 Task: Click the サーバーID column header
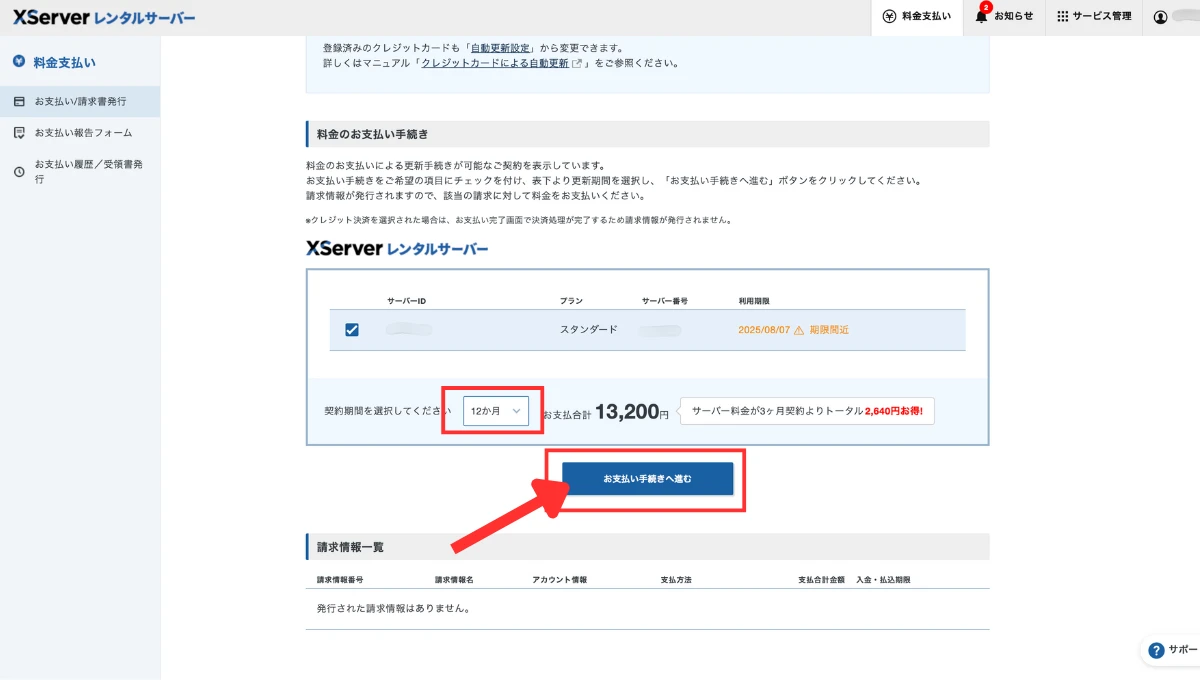(407, 300)
